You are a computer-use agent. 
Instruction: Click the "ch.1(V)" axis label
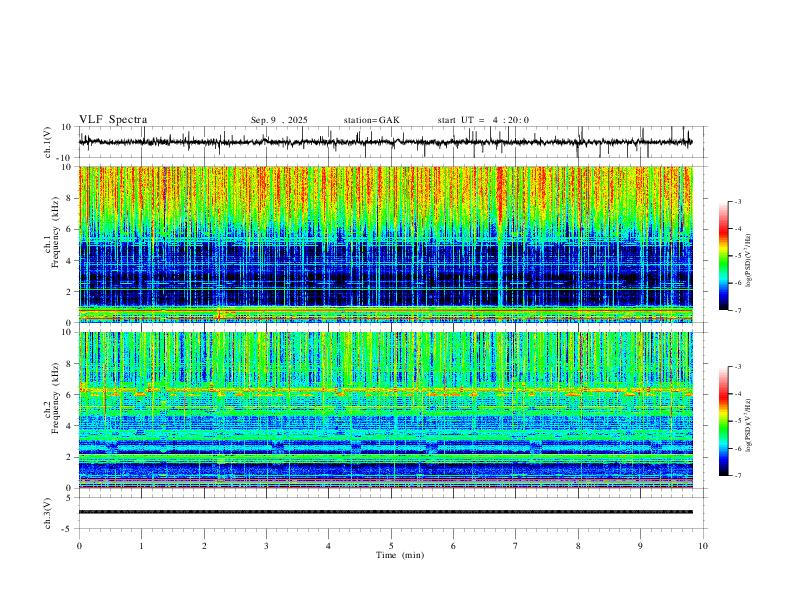click(48, 142)
